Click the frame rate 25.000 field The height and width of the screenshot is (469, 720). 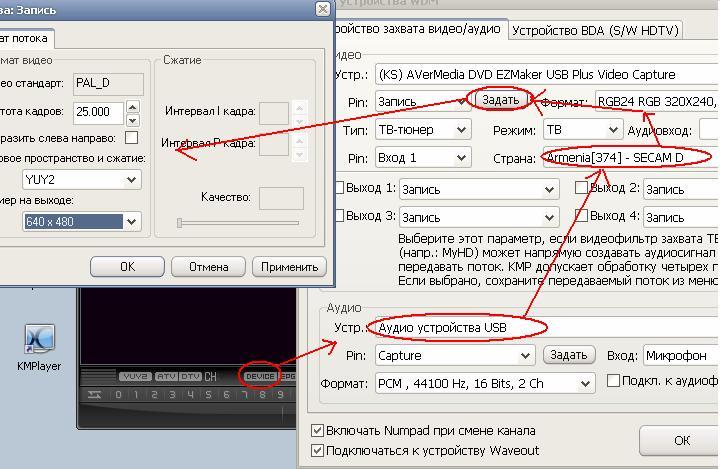(99, 112)
